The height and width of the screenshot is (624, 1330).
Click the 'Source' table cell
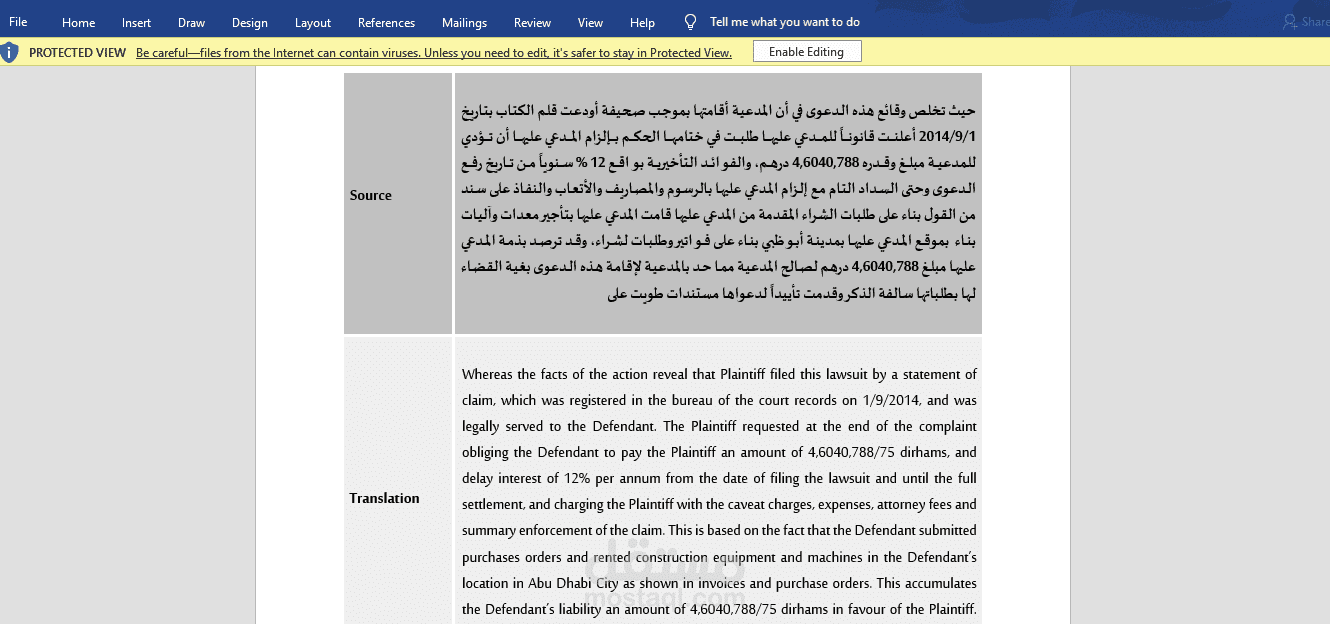(398, 203)
